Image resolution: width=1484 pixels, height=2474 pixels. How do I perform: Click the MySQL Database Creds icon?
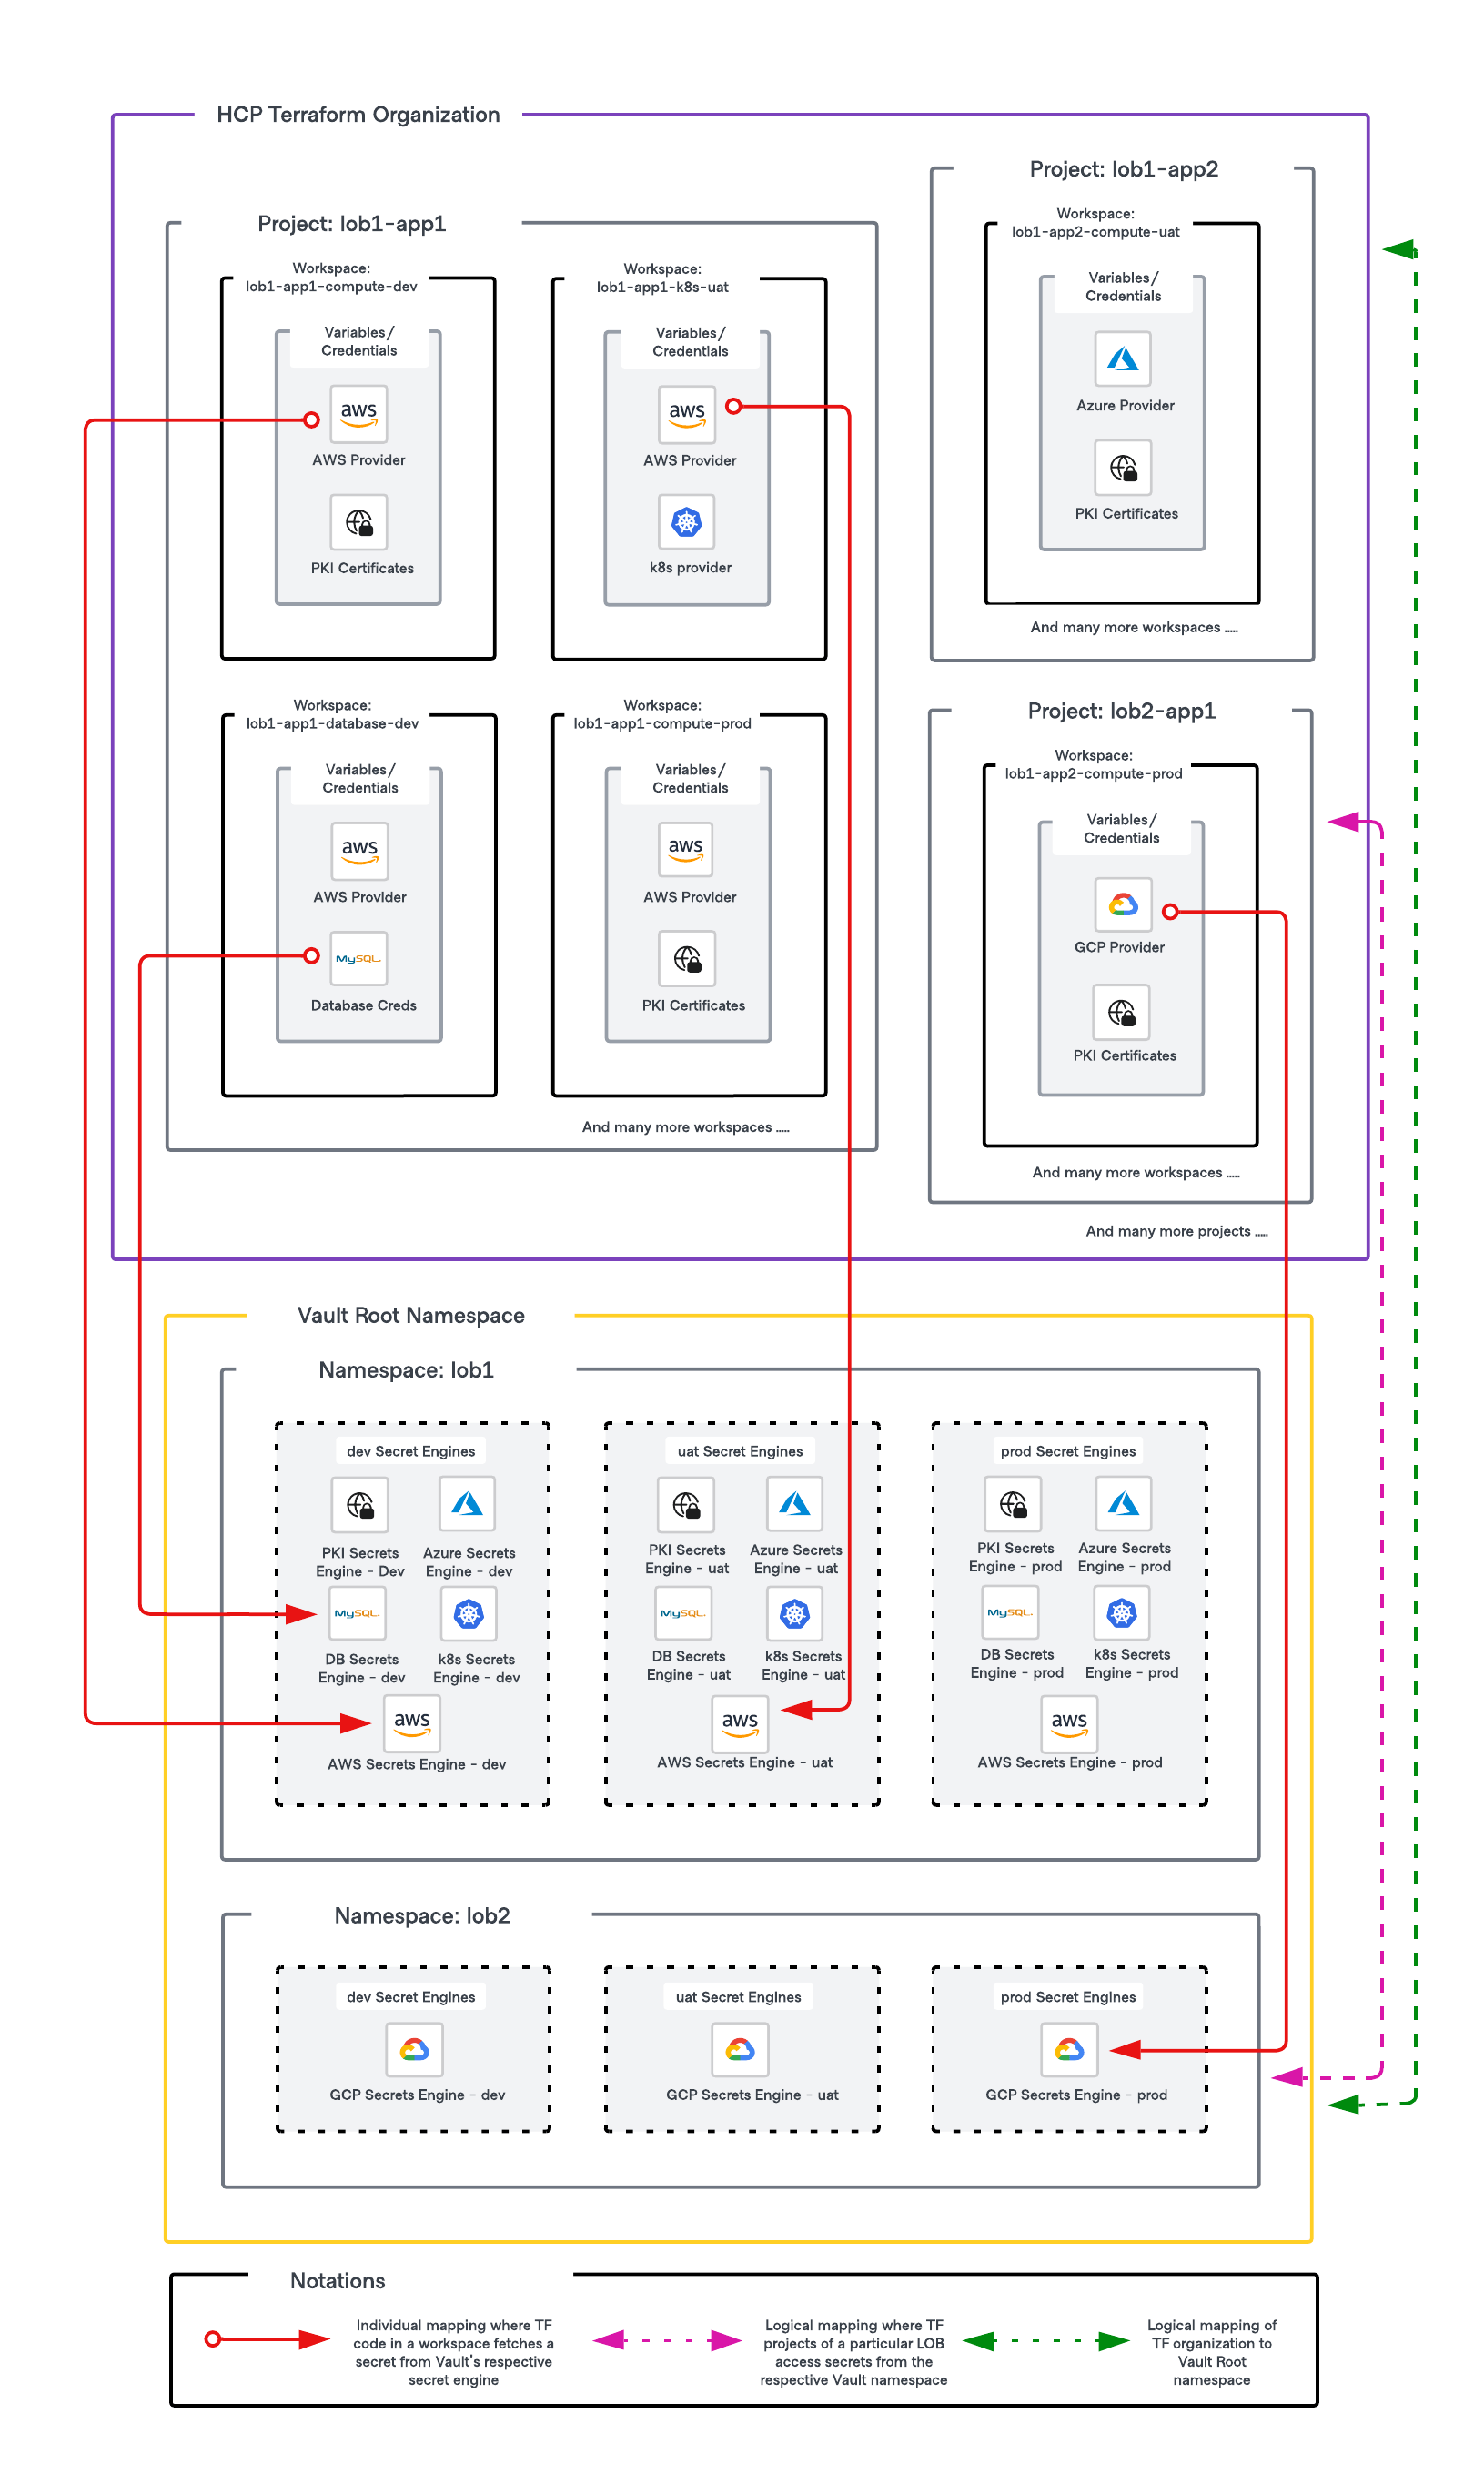pos(359,958)
